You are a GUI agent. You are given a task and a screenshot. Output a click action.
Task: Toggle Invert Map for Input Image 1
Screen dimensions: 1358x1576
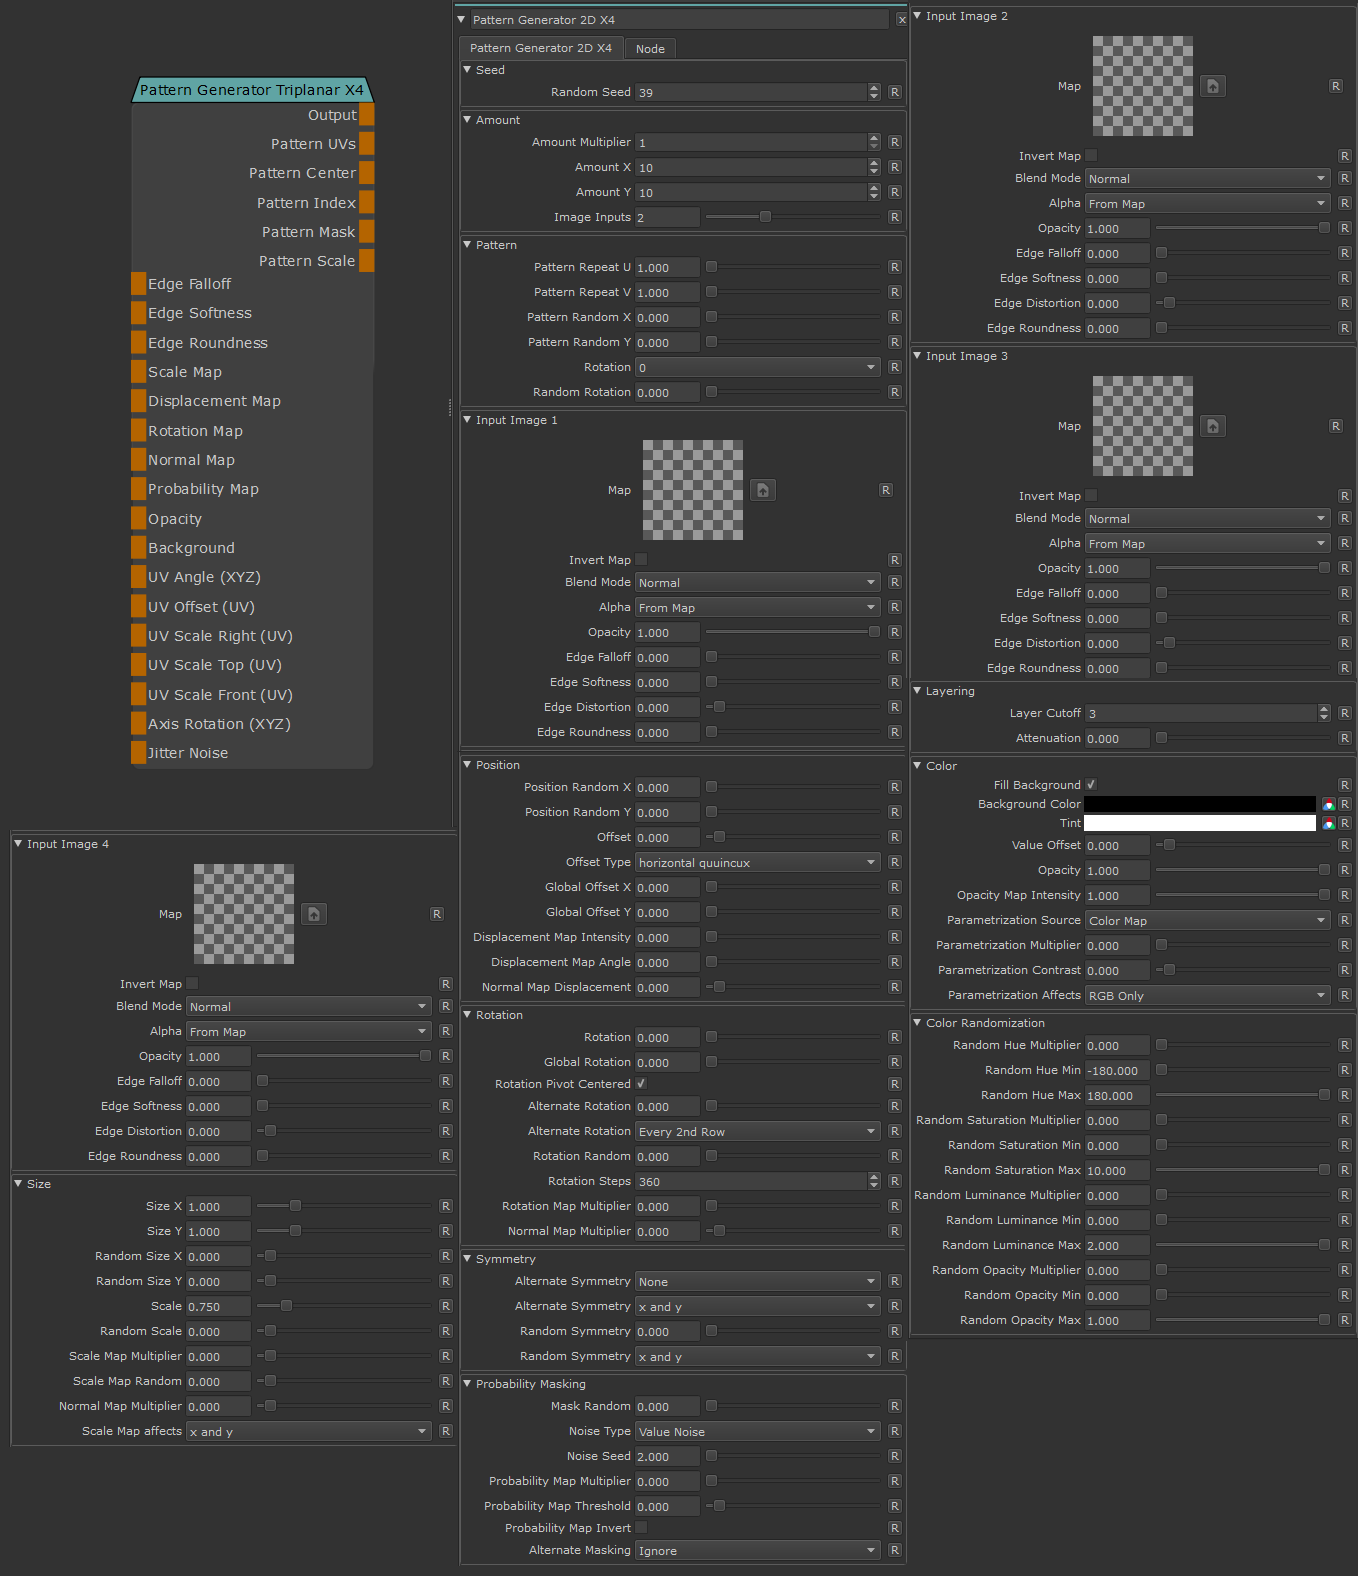(641, 560)
